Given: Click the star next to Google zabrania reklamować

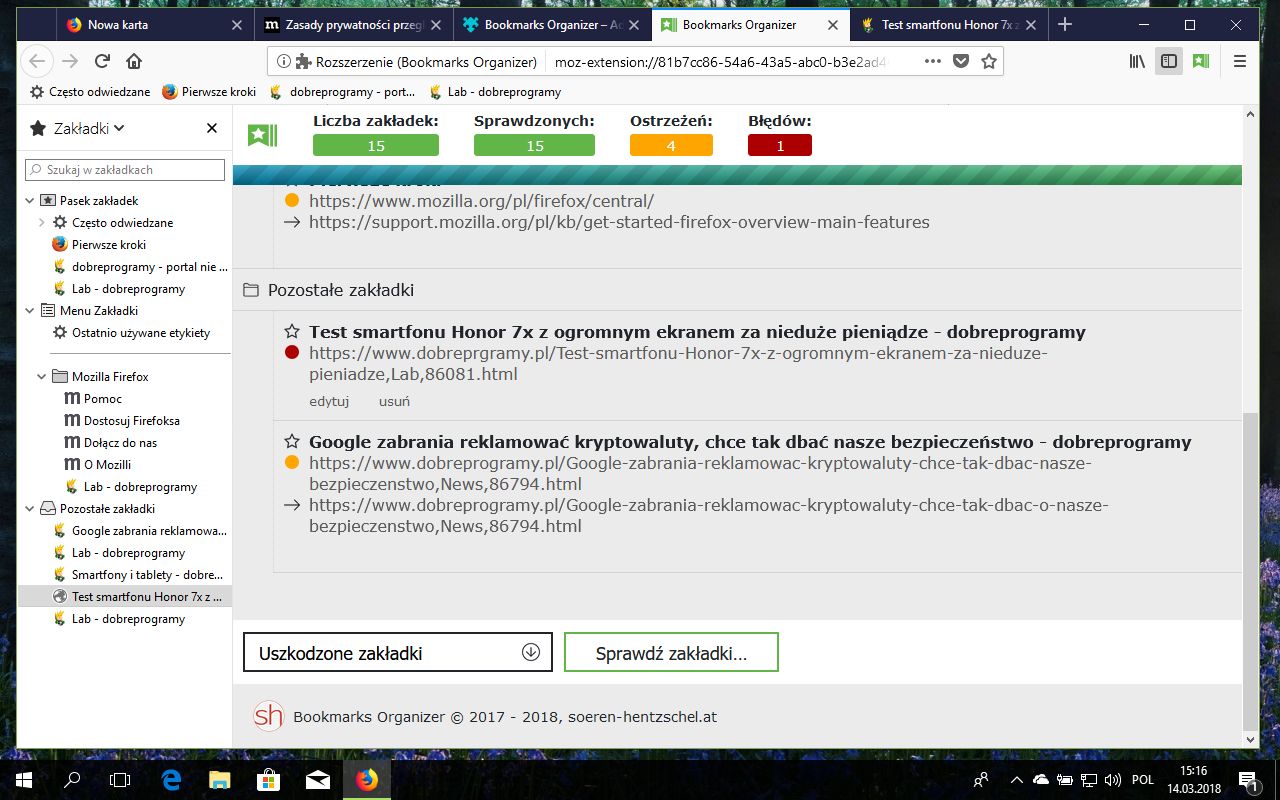Looking at the screenshot, I should click(x=292, y=441).
